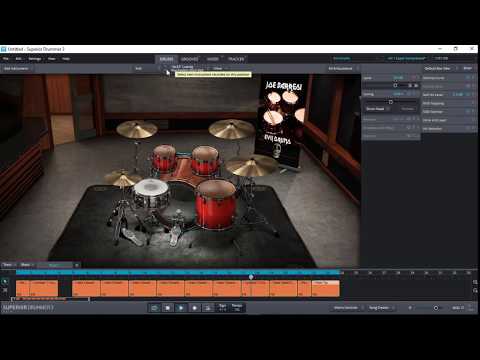Select the chrome snare drum
The image size is (480, 360).
(x=151, y=193)
